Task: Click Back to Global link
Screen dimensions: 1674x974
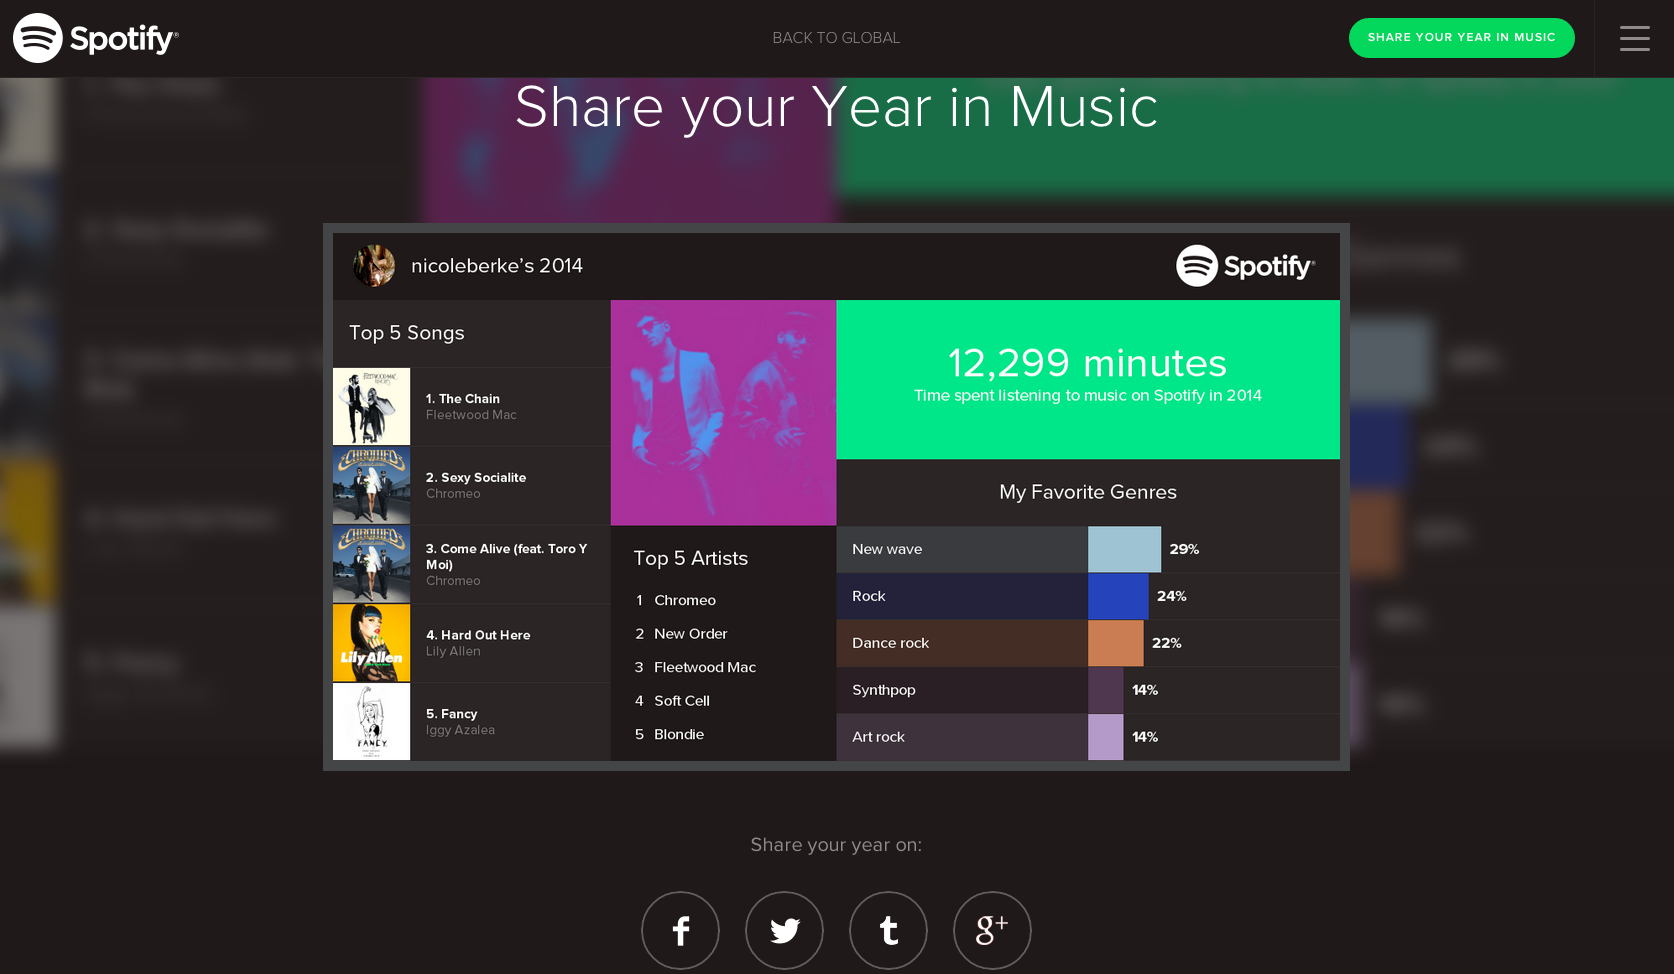Action: [x=836, y=38]
